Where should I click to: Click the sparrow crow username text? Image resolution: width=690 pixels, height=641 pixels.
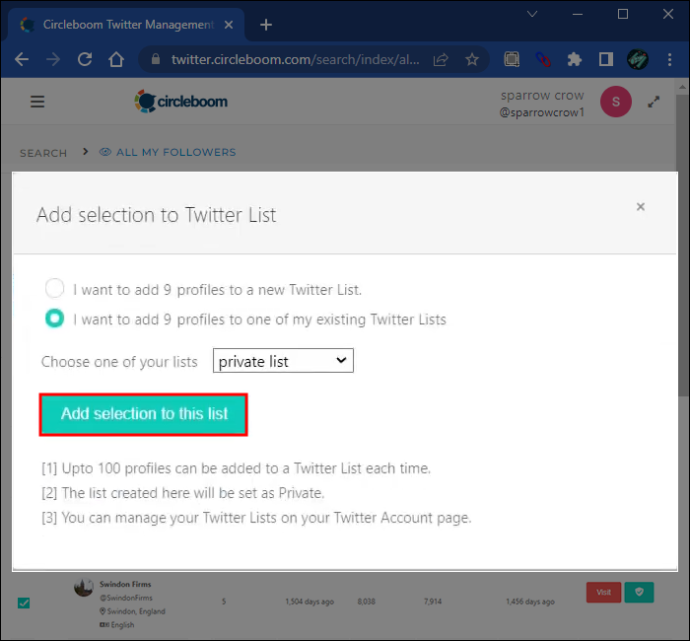[x=542, y=95]
